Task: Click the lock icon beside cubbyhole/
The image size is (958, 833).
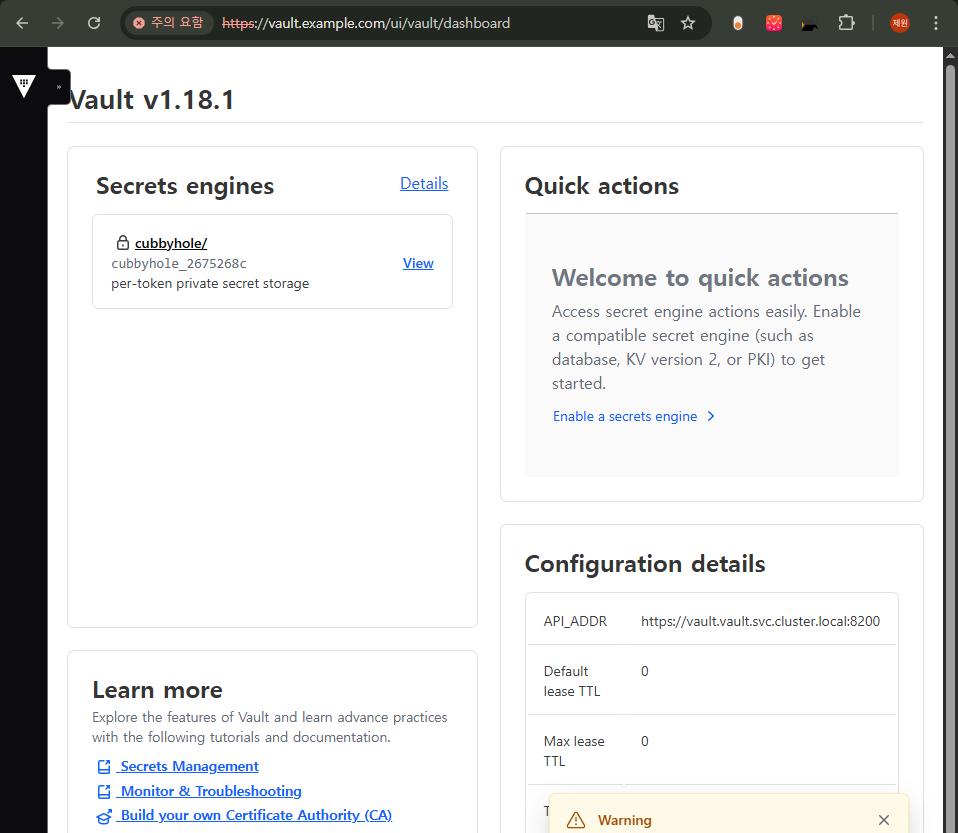Action: (x=123, y=243)
